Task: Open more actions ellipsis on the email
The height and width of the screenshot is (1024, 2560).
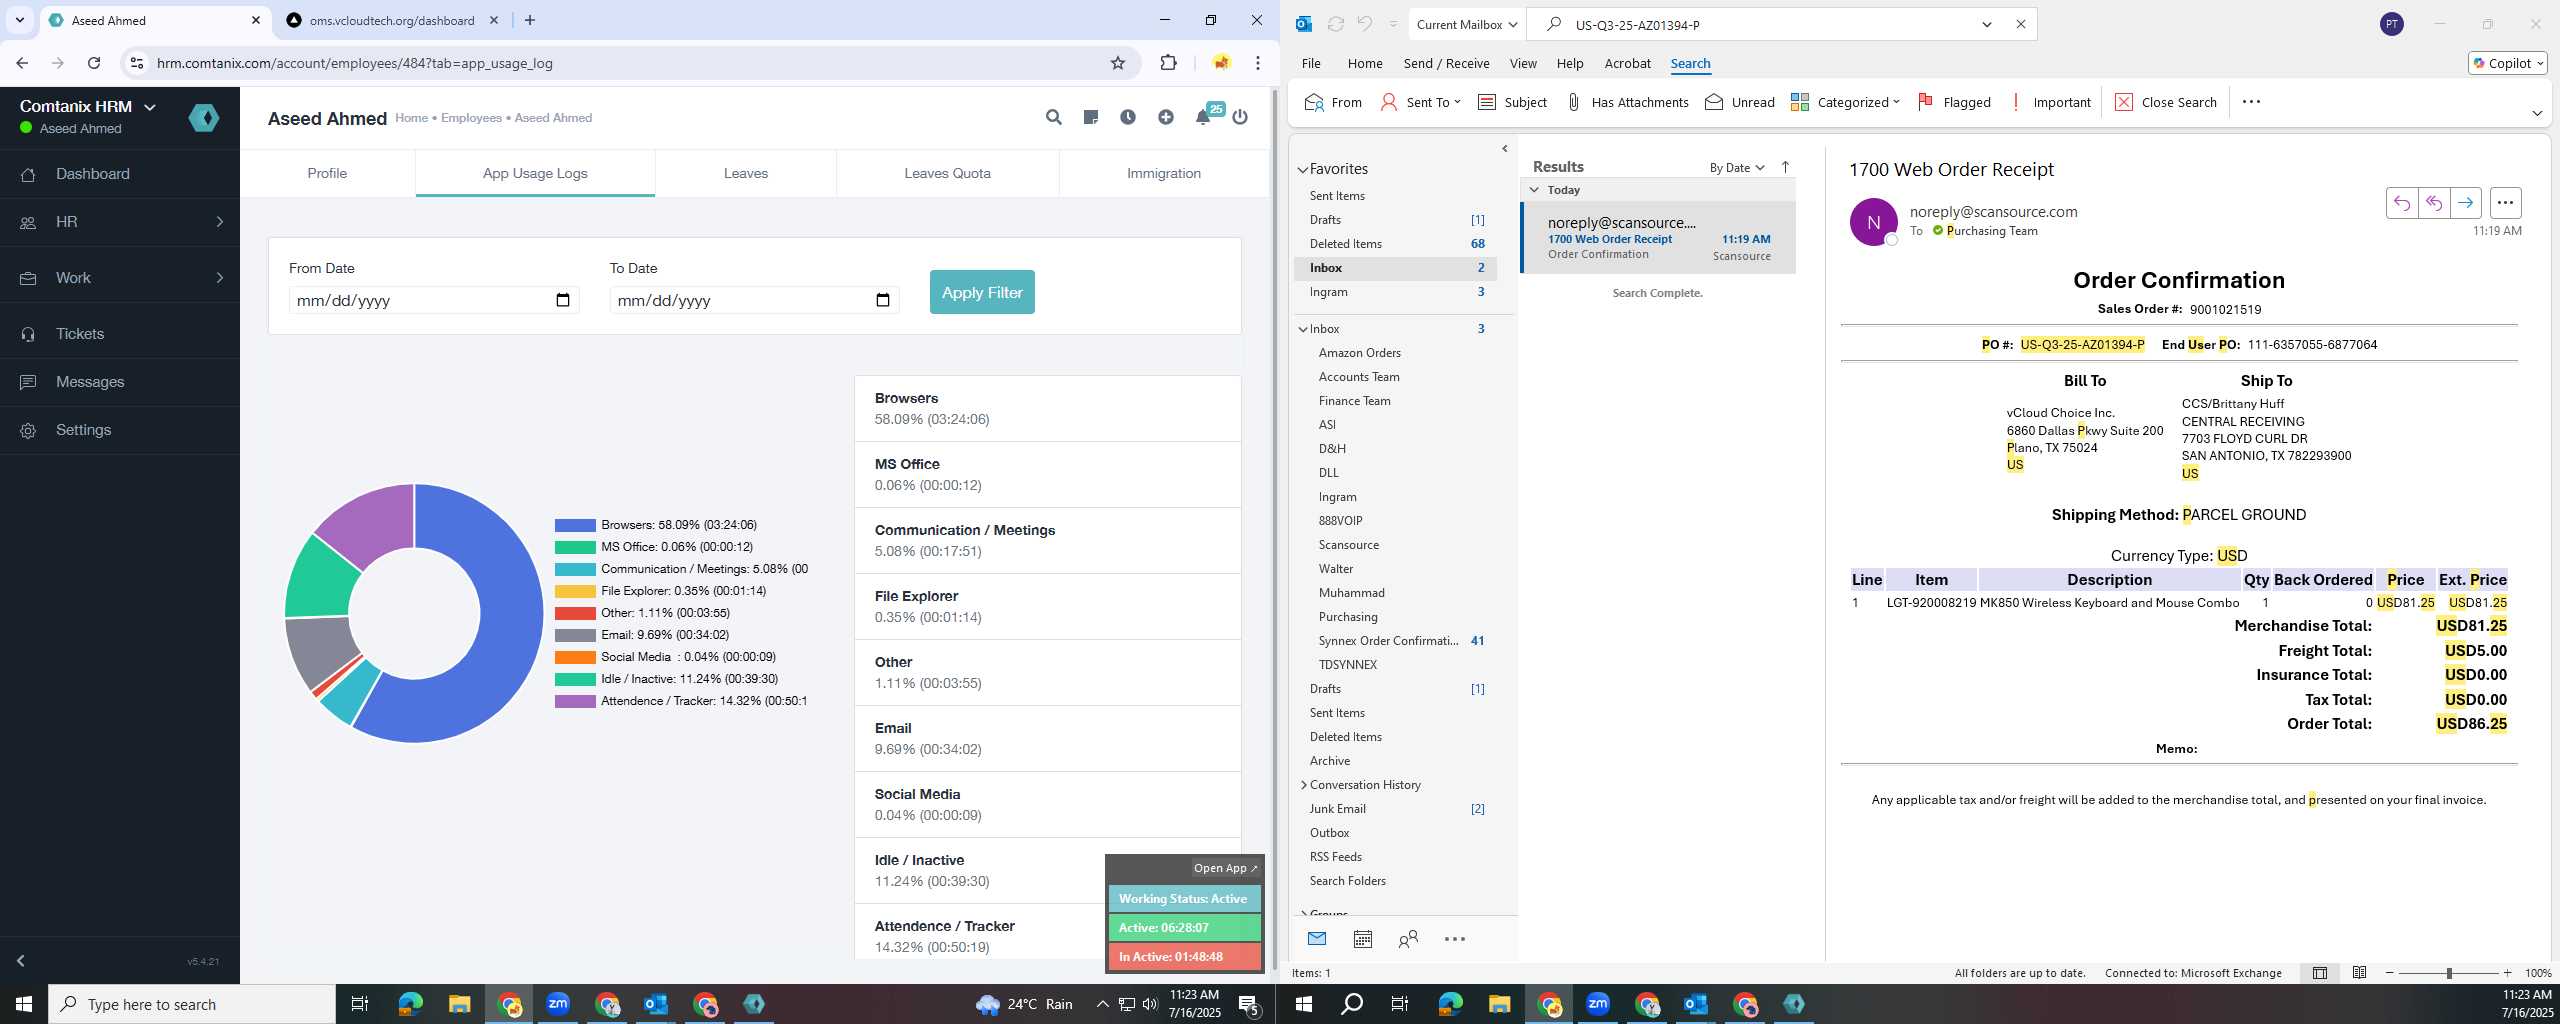Action: [2505, 203]
